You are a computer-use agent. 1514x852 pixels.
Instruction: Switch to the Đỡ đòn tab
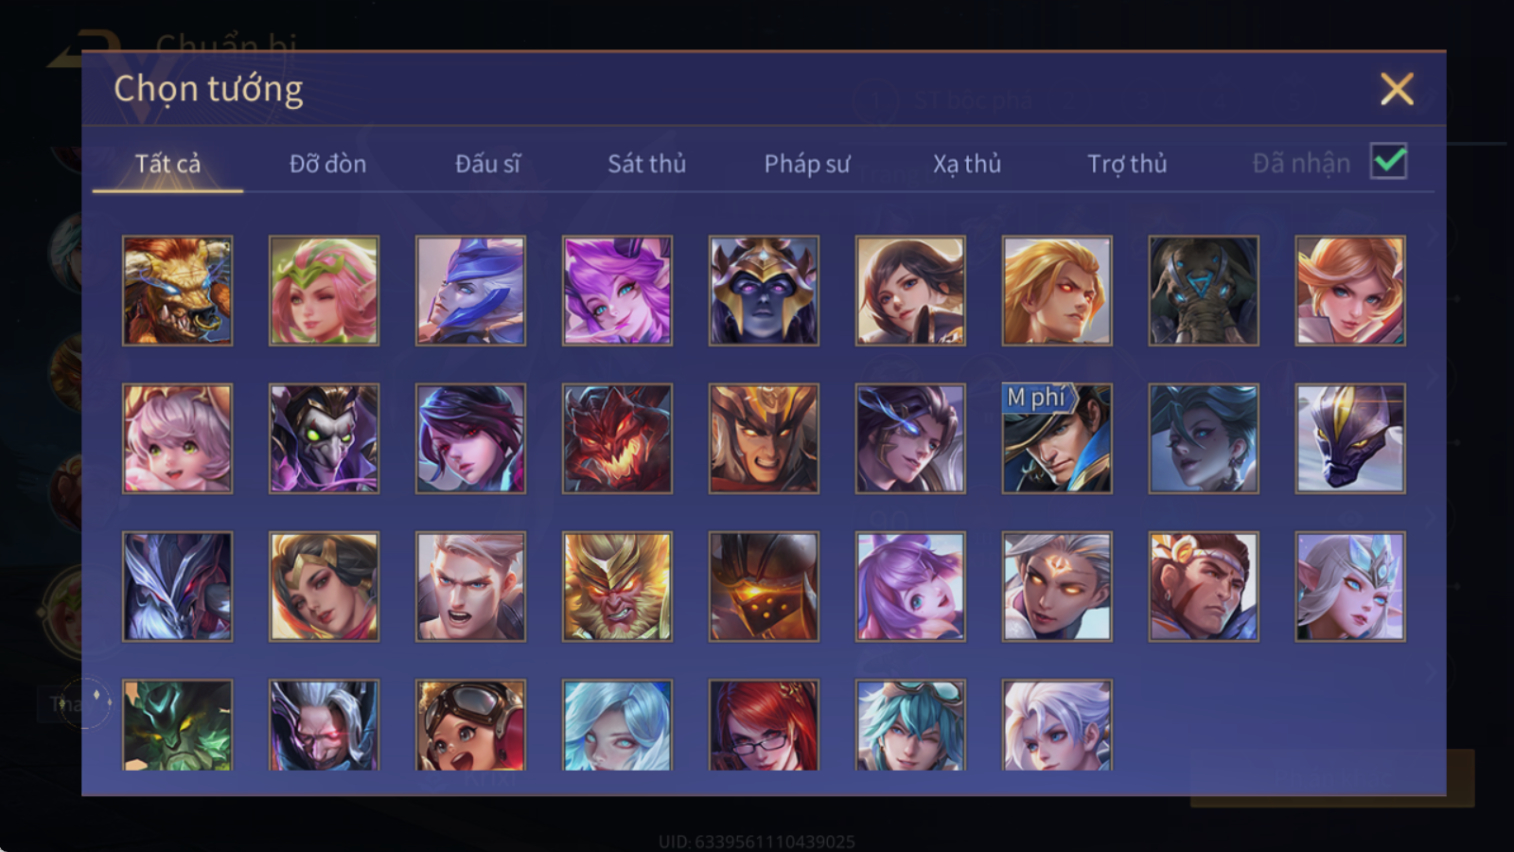328,164
